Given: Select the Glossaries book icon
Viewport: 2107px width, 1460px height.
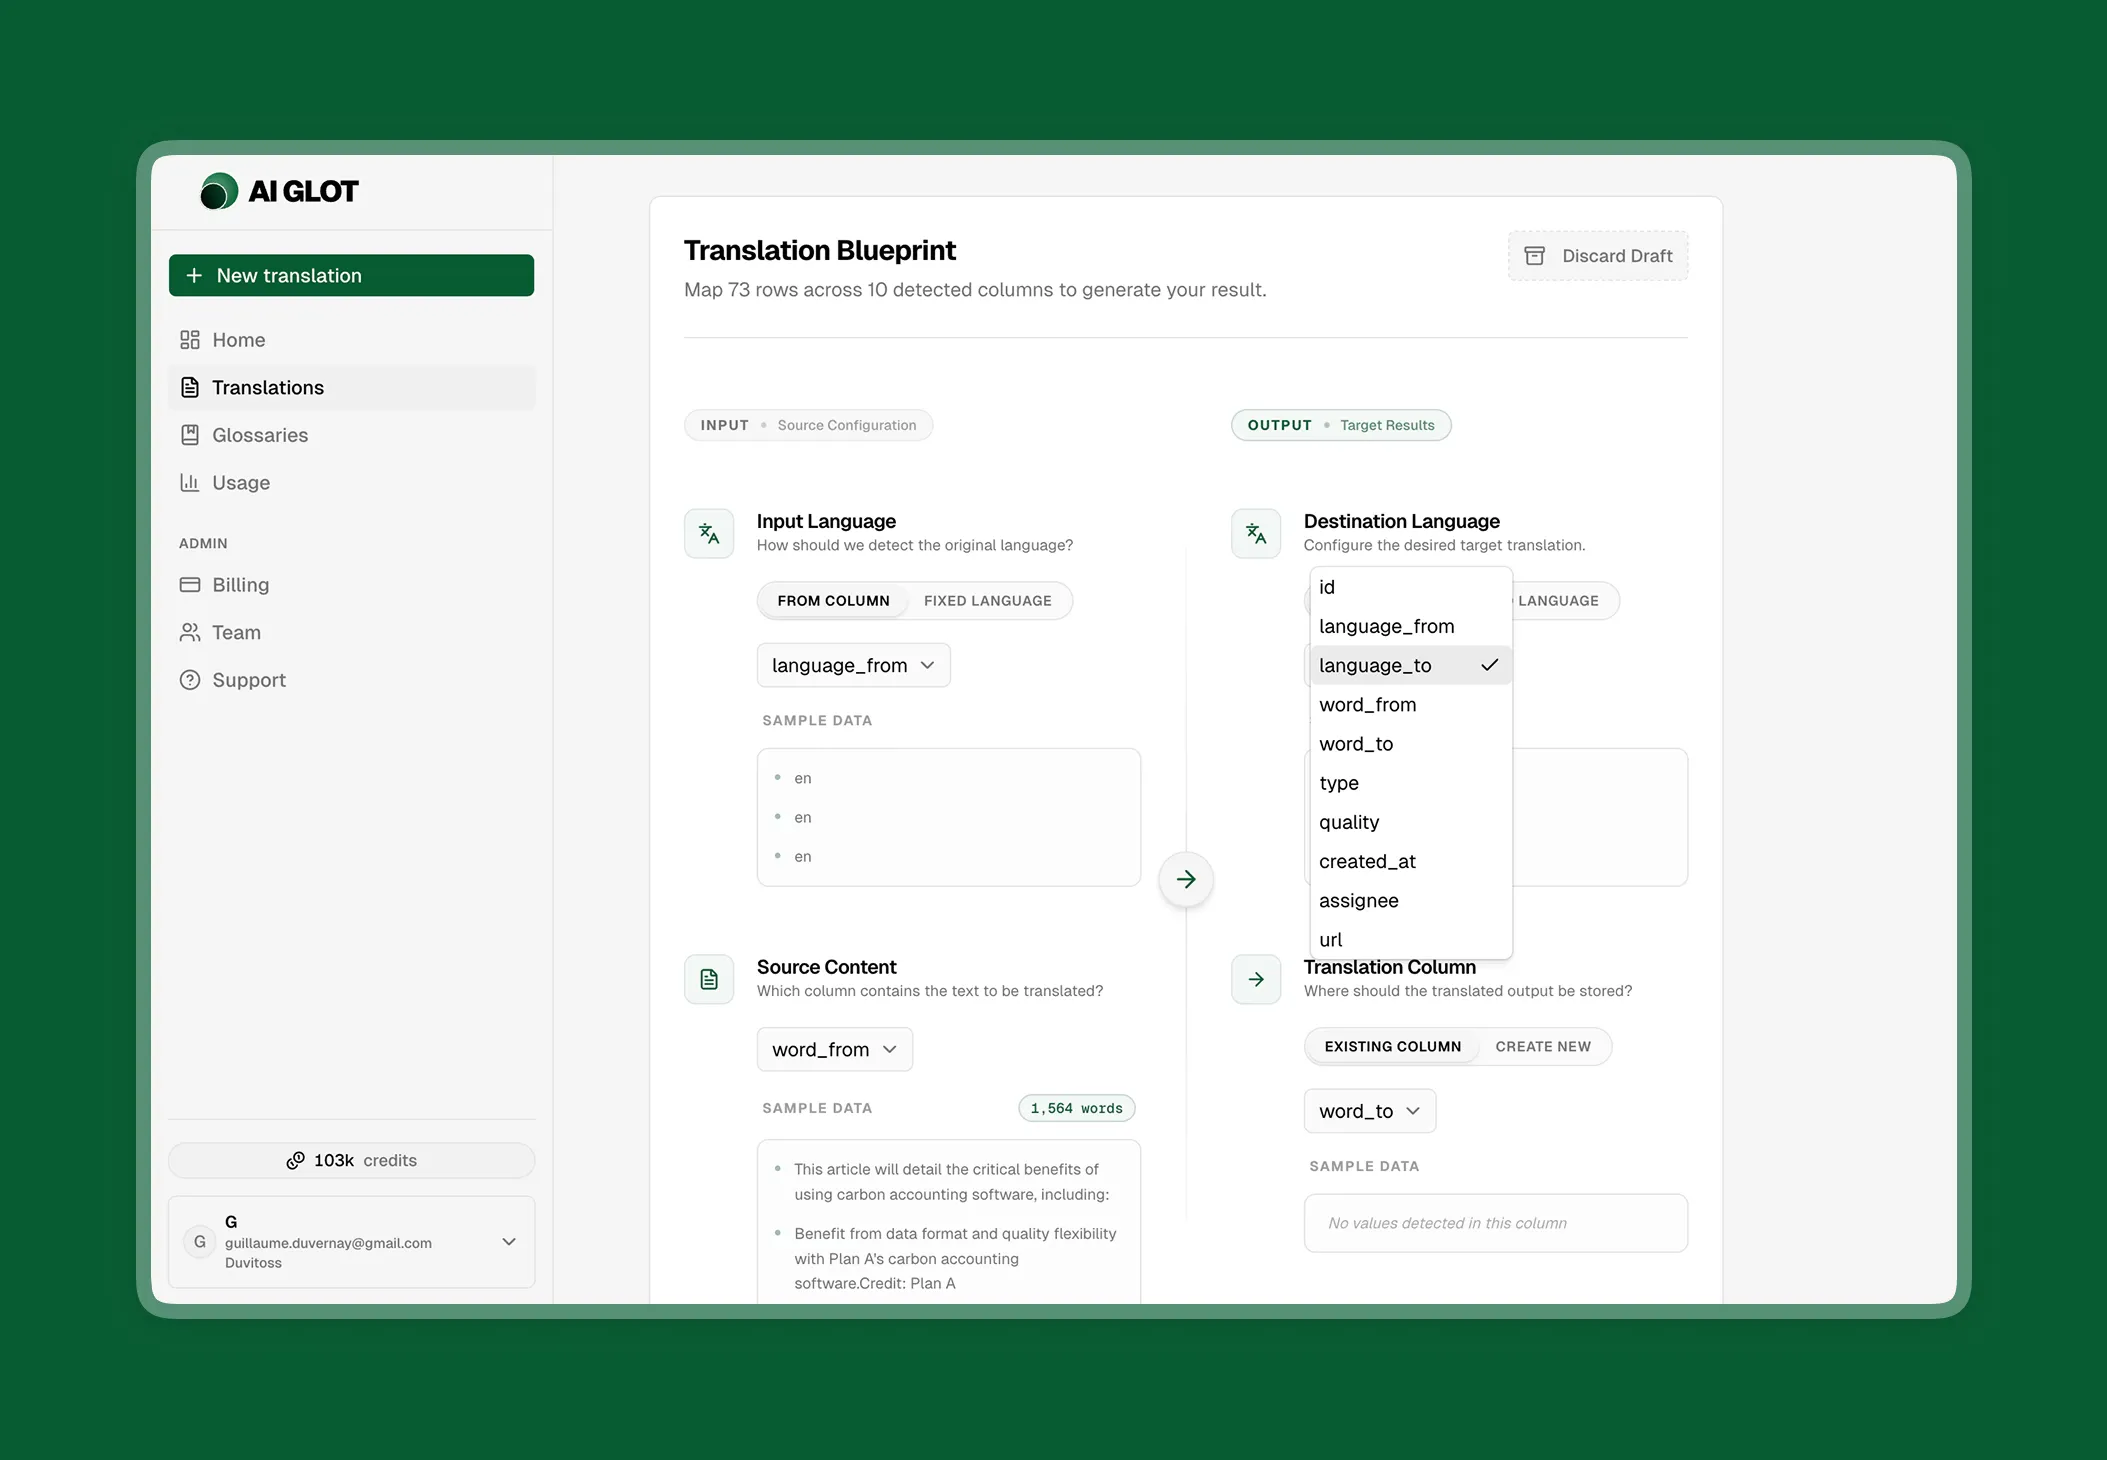Looking at the screenshot, I should [x=191, y=435].
